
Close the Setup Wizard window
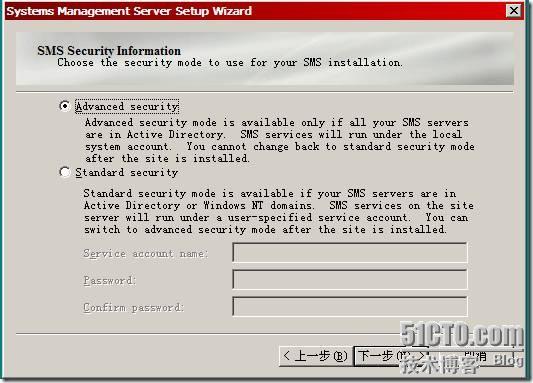coord(514,11)
